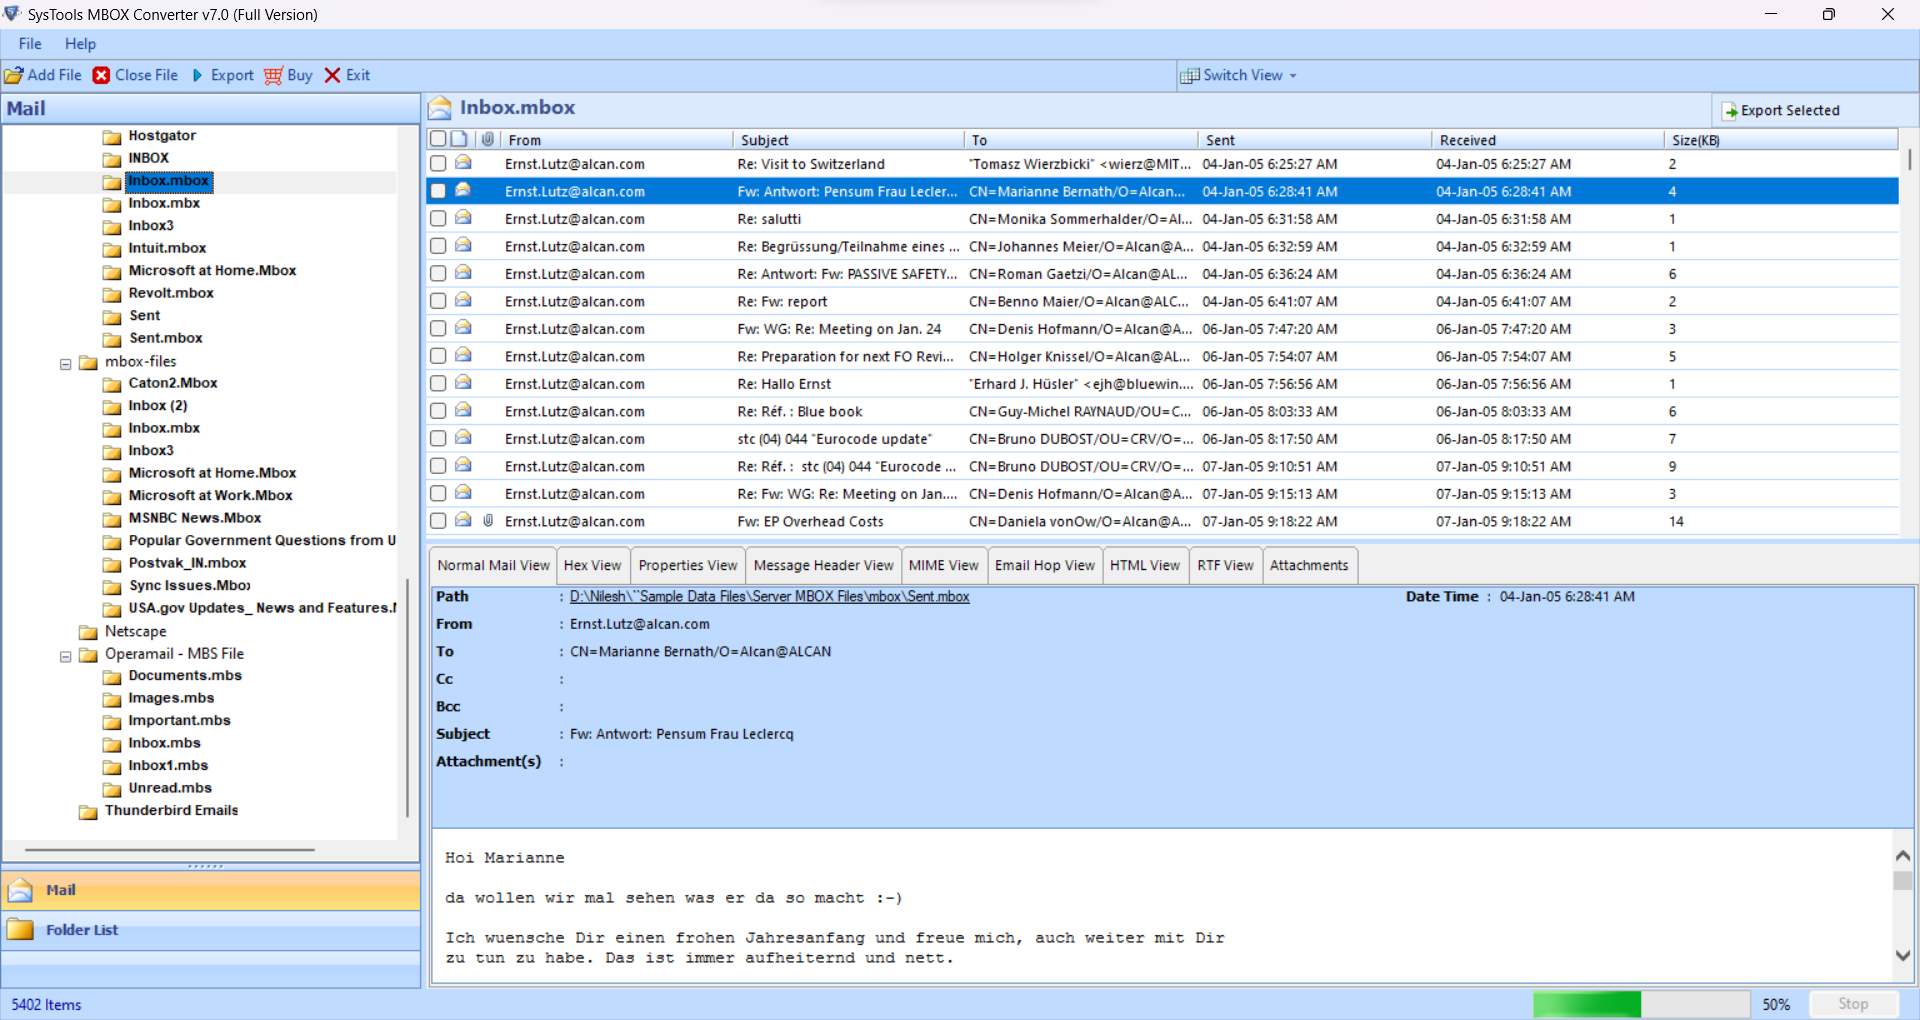Click the Revolt.mbox folder icon
Viewport: 1920px width, 1020px height.
tap(112, 294)
